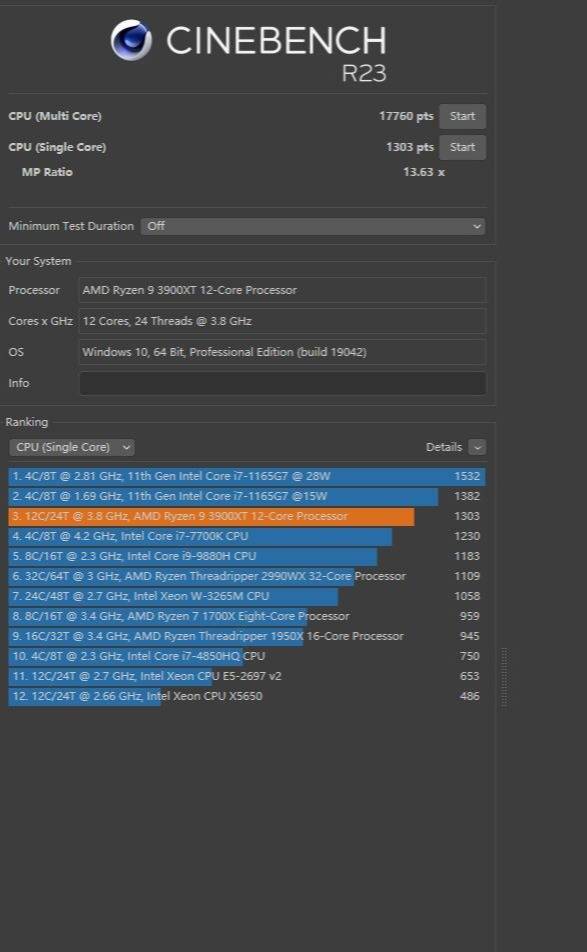The image size is (587, 952).
Task: Click the CPU (Single Core) label above MP Ratio
Action: (57, 147)
